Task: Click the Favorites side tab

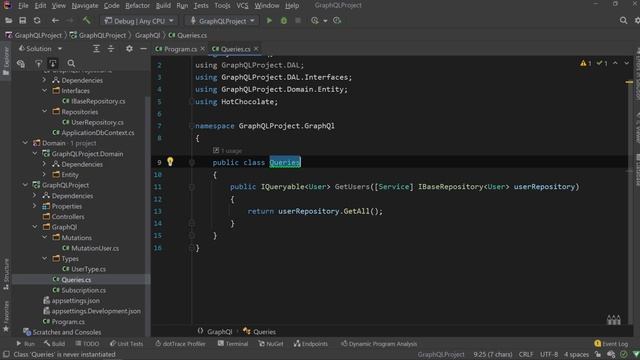Action: tap(6, 316)
